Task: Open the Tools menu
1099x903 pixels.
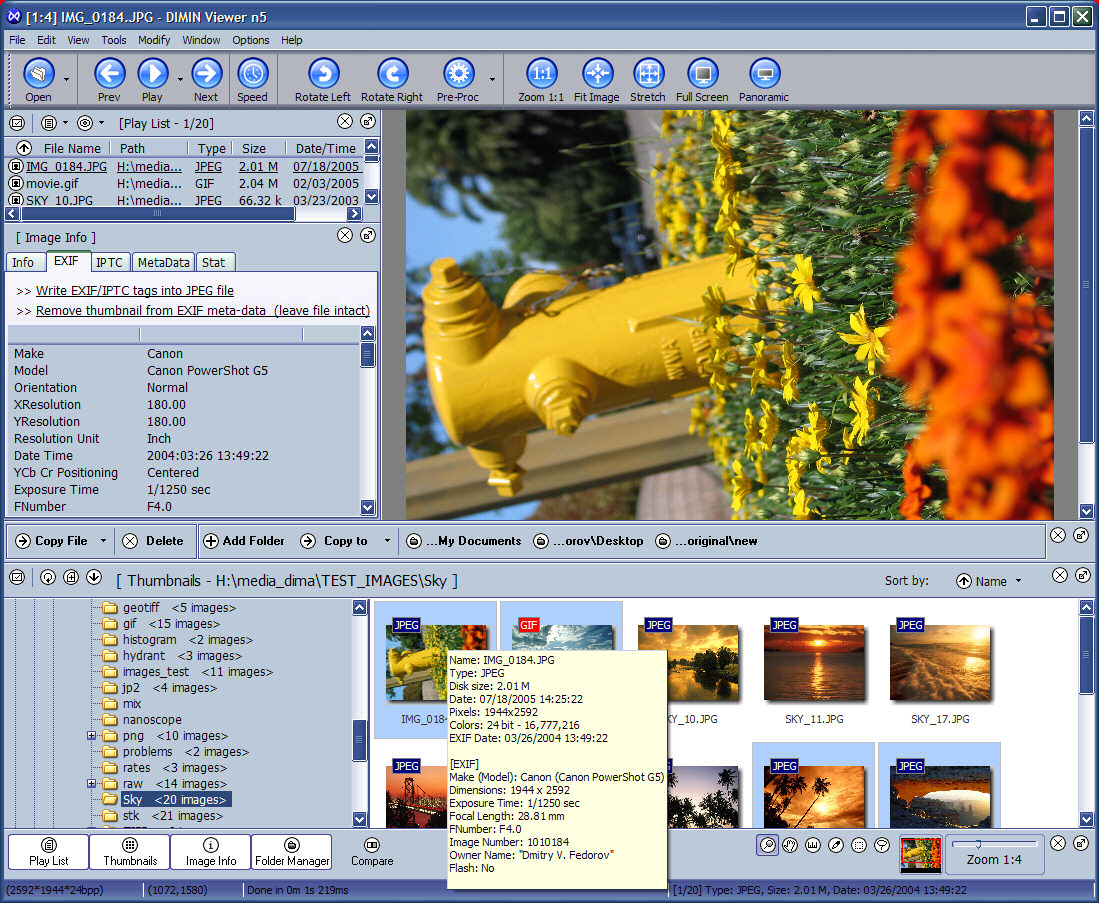Action: (x=114, y=40)
